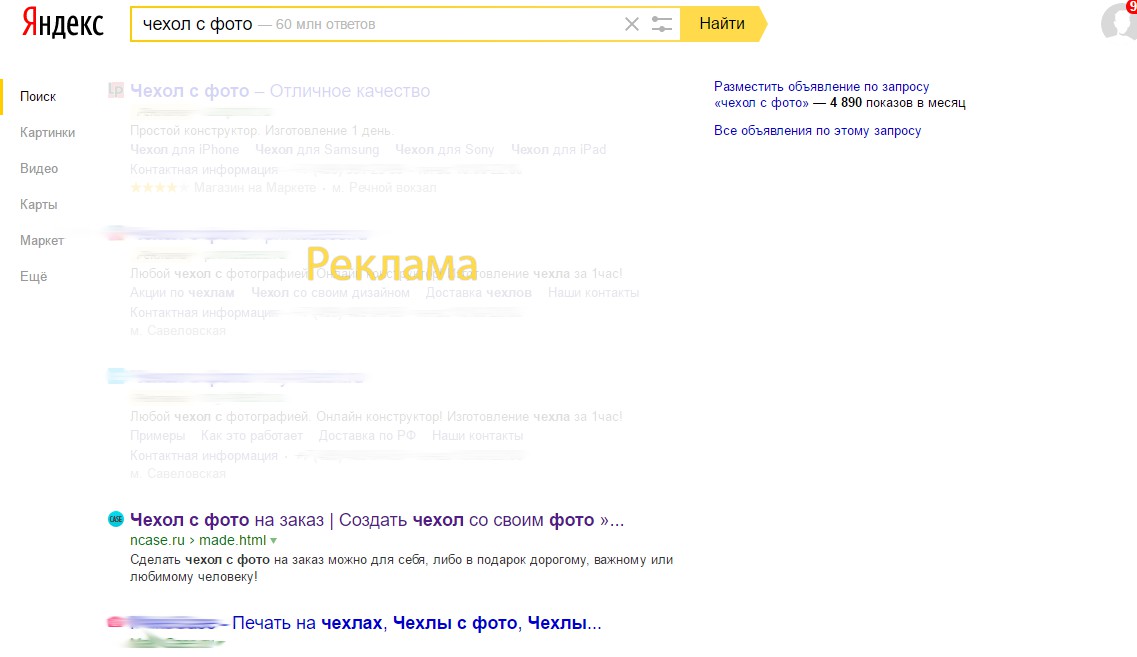Open result Печать на чехлах, Чехлы с фото
Screen dimensions: 1137x657
click(x=417, y=623)
